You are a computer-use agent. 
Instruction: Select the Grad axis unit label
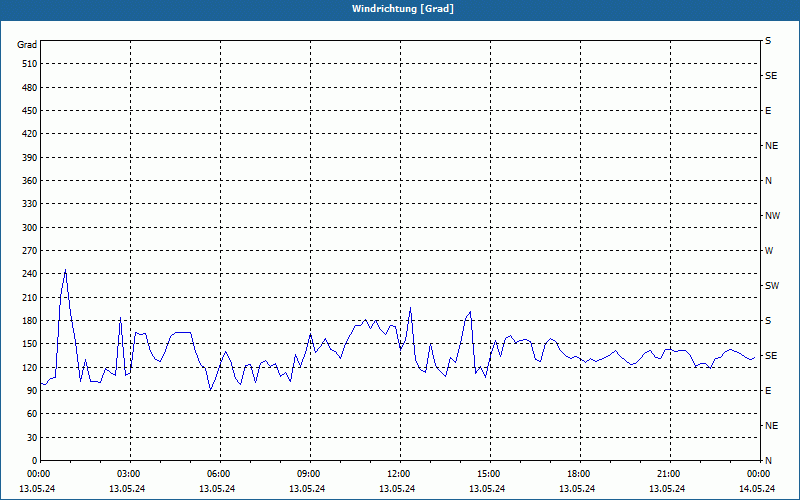[x=27, y=45]
